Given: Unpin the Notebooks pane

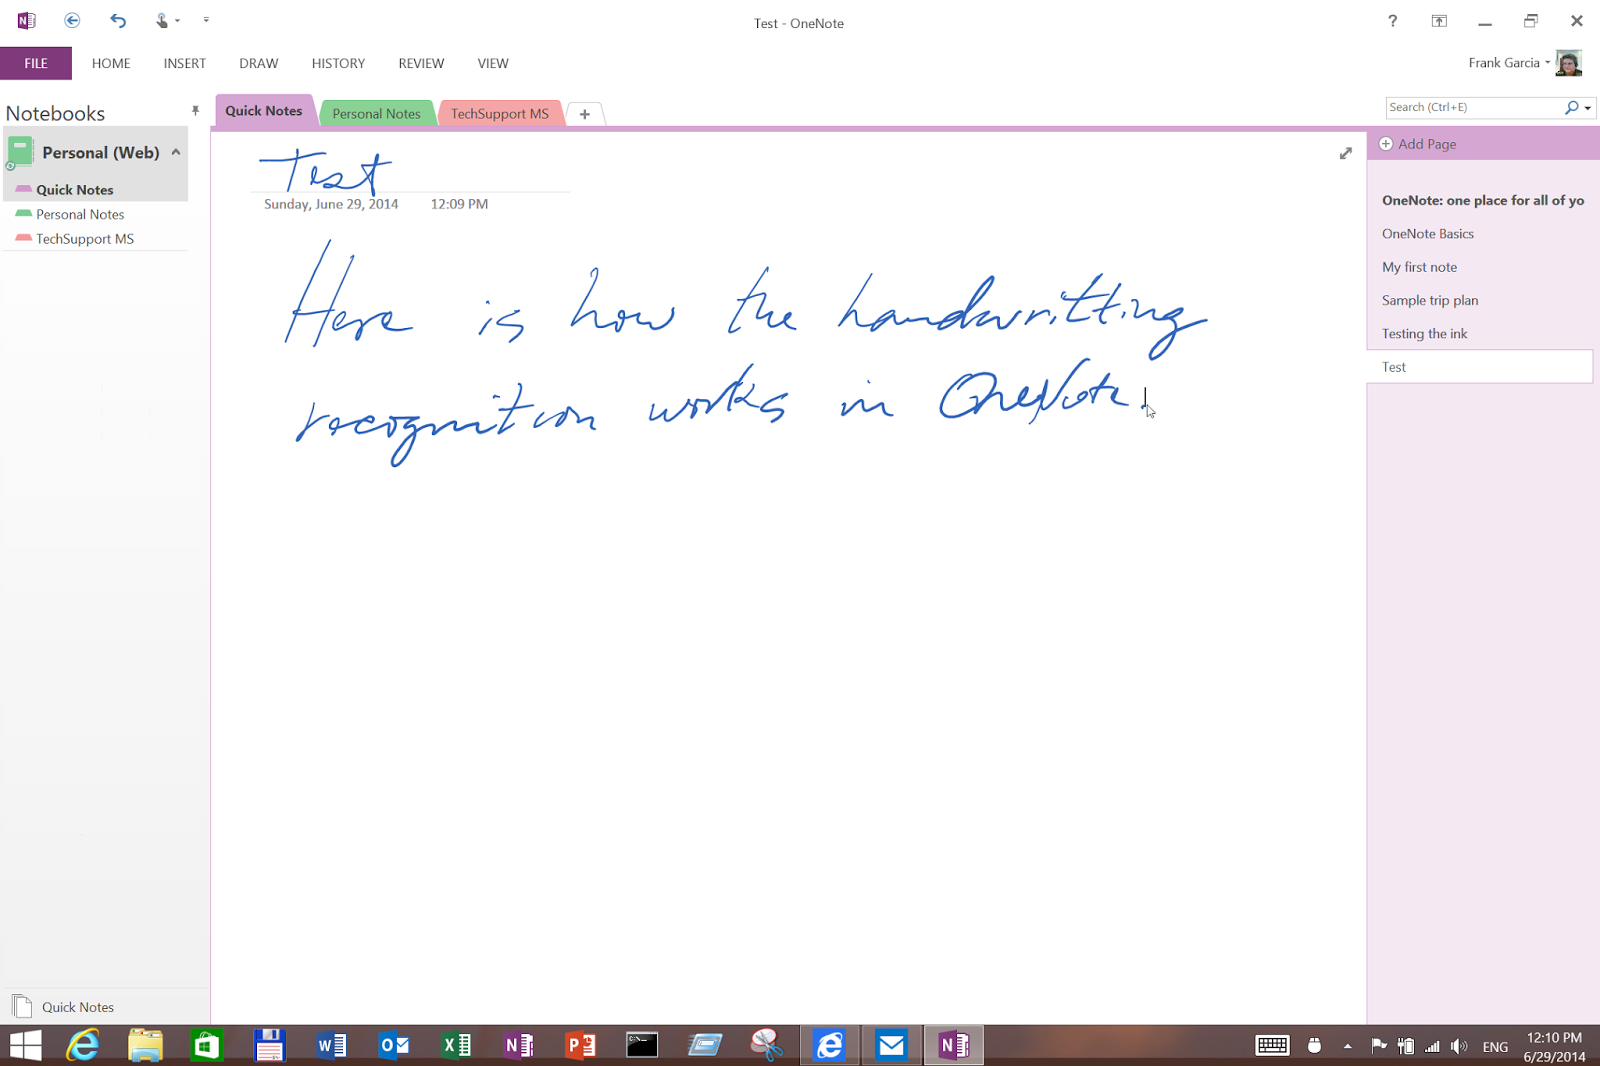Looking at the screenshot, I should 195,111.
